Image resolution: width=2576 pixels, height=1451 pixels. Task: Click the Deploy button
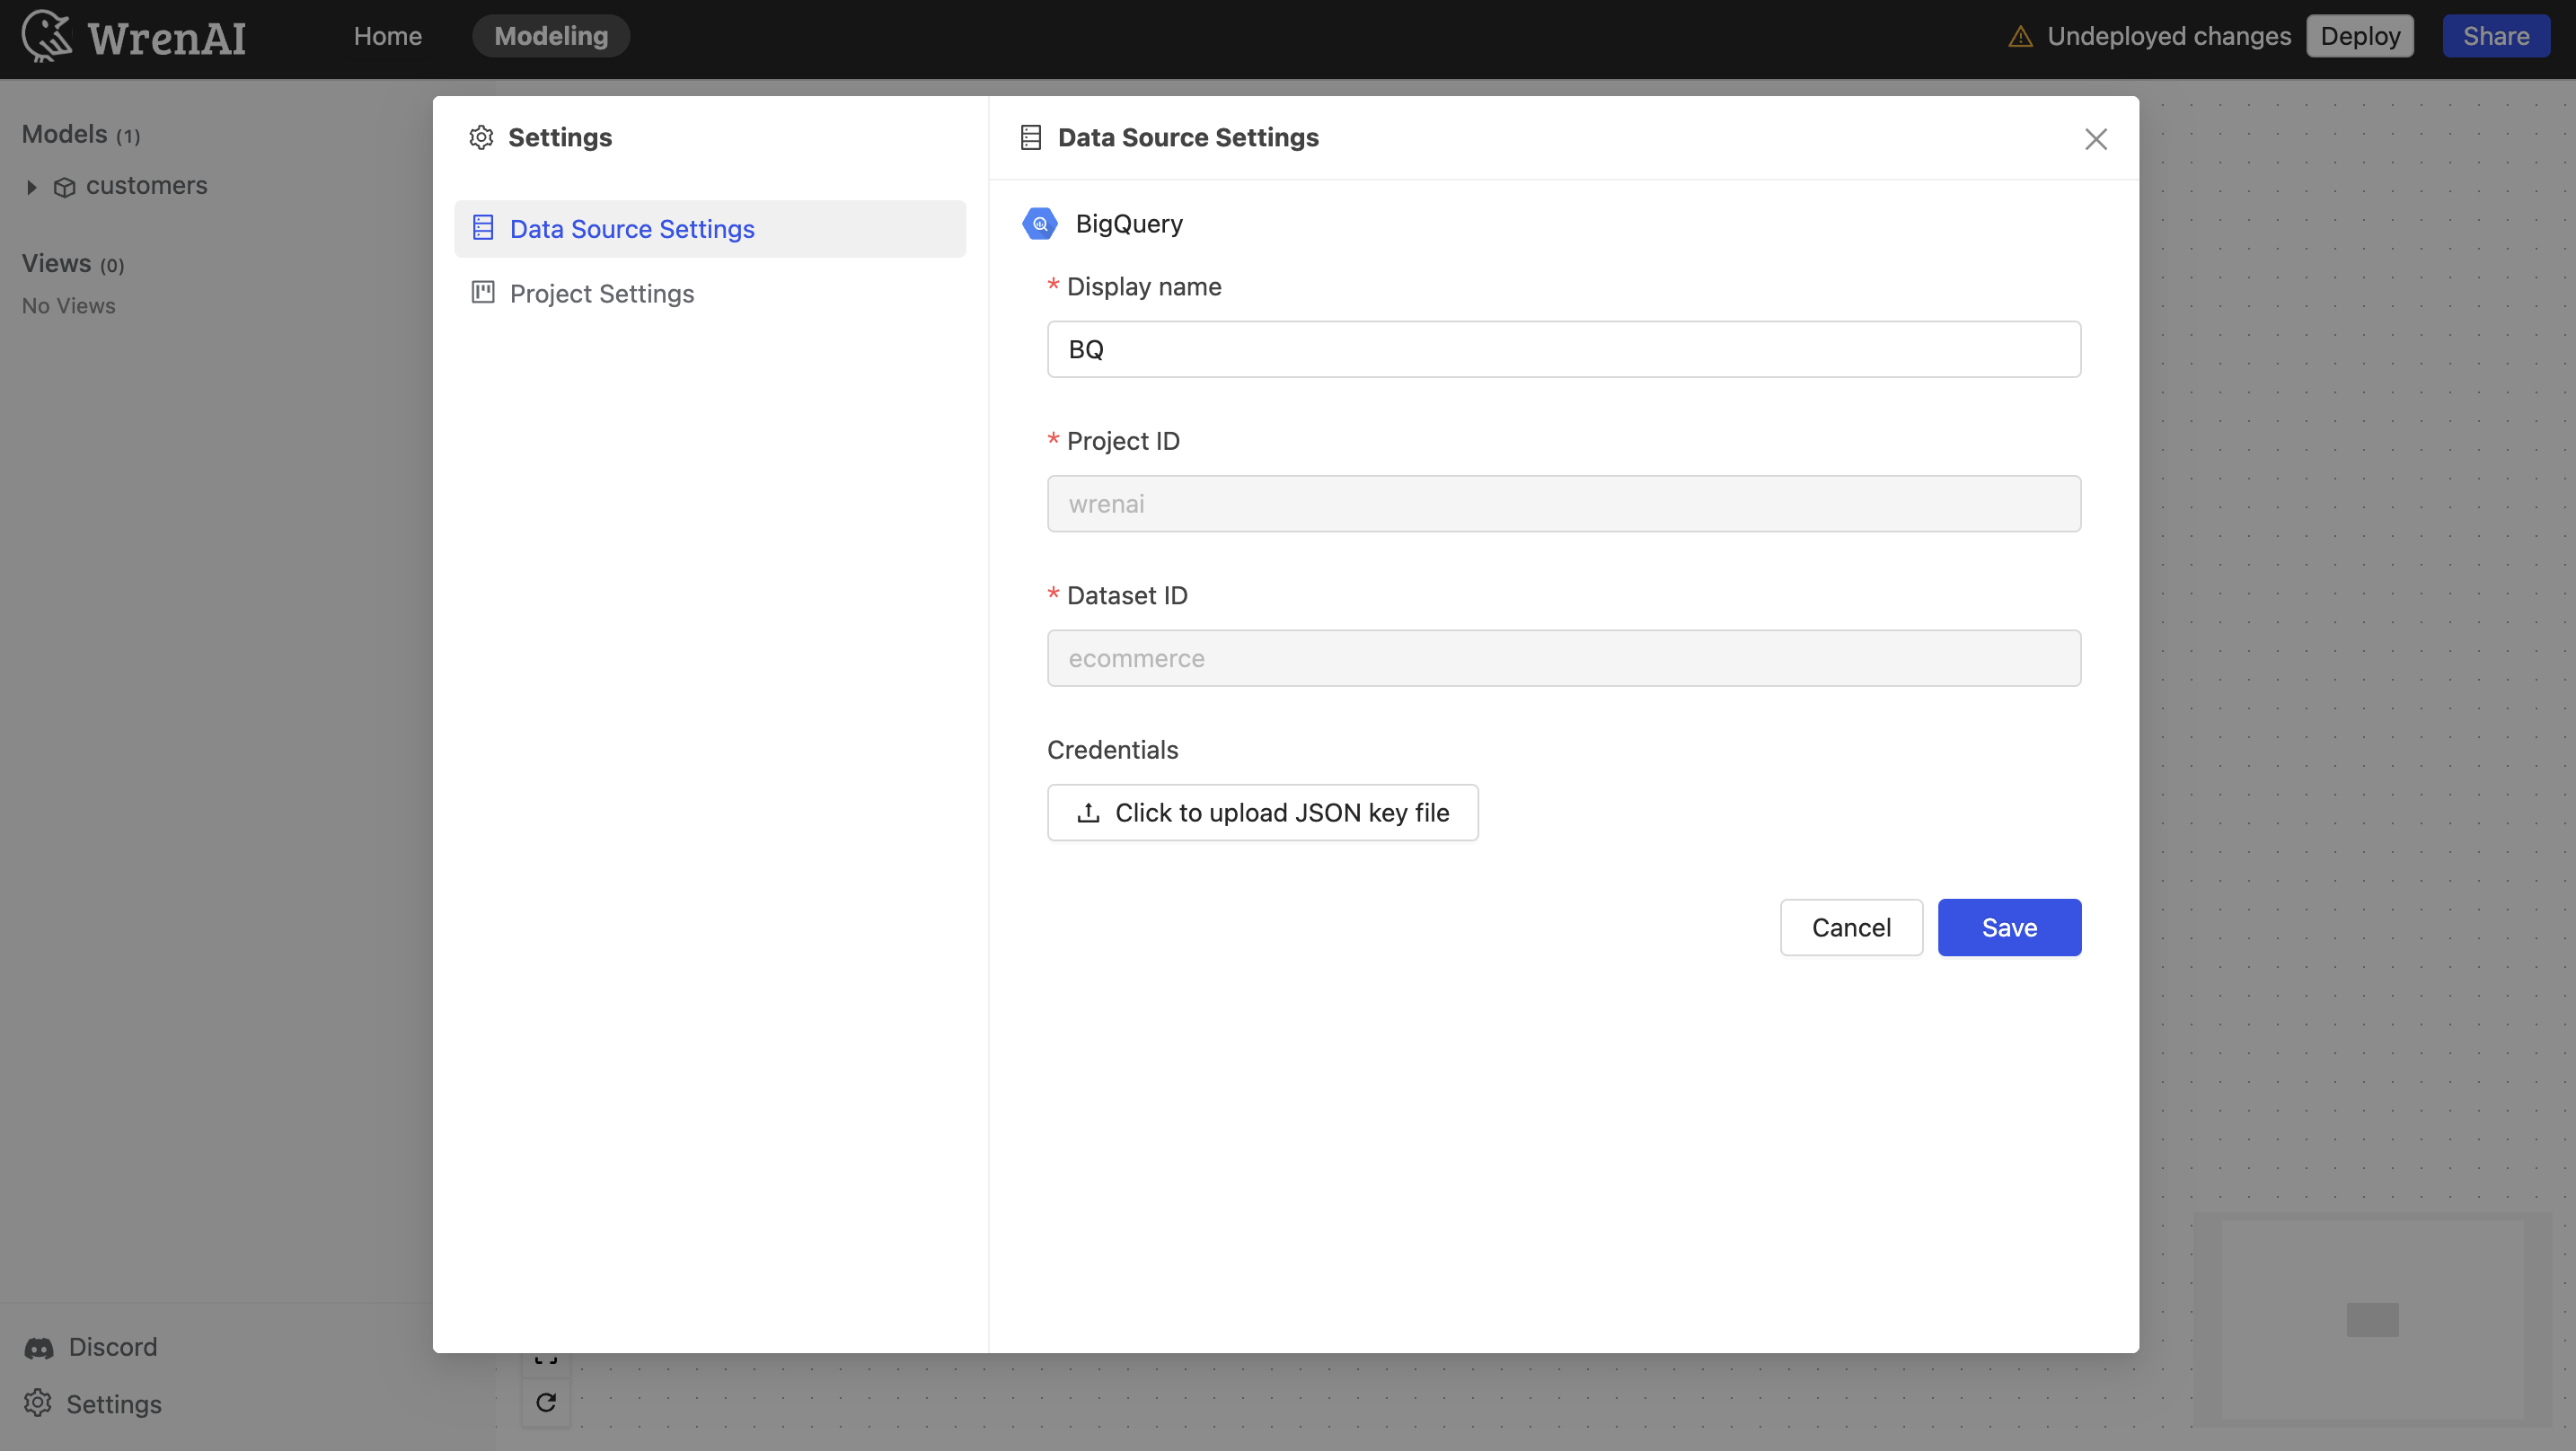pos(2360,36)
